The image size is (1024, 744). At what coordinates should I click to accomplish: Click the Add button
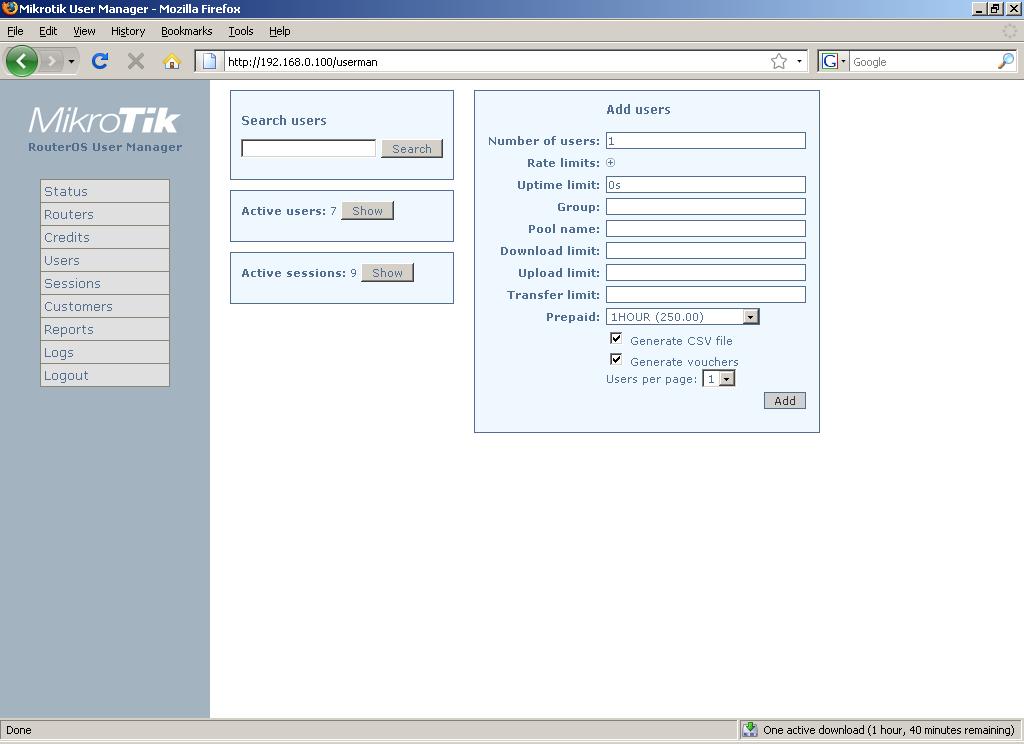coord(785,400)
